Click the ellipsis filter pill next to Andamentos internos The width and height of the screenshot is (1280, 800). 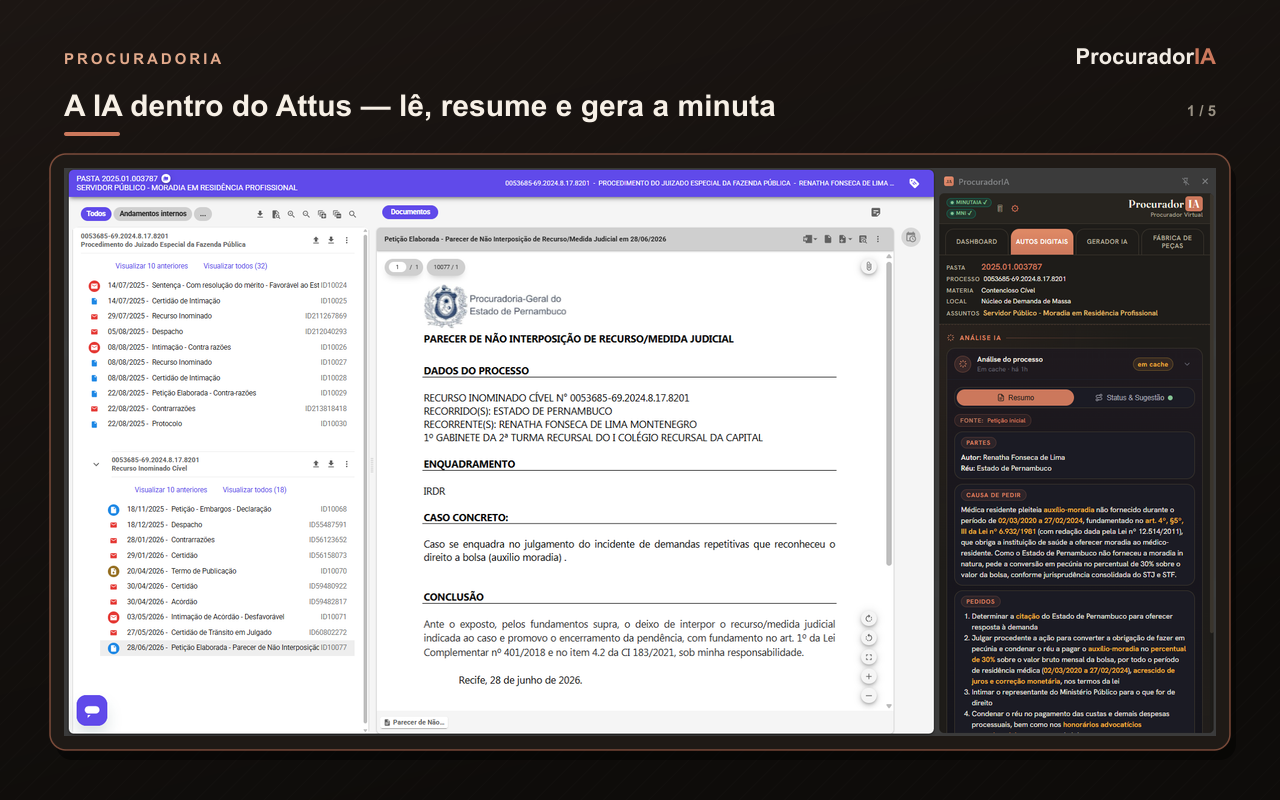[x=203, y=214]
